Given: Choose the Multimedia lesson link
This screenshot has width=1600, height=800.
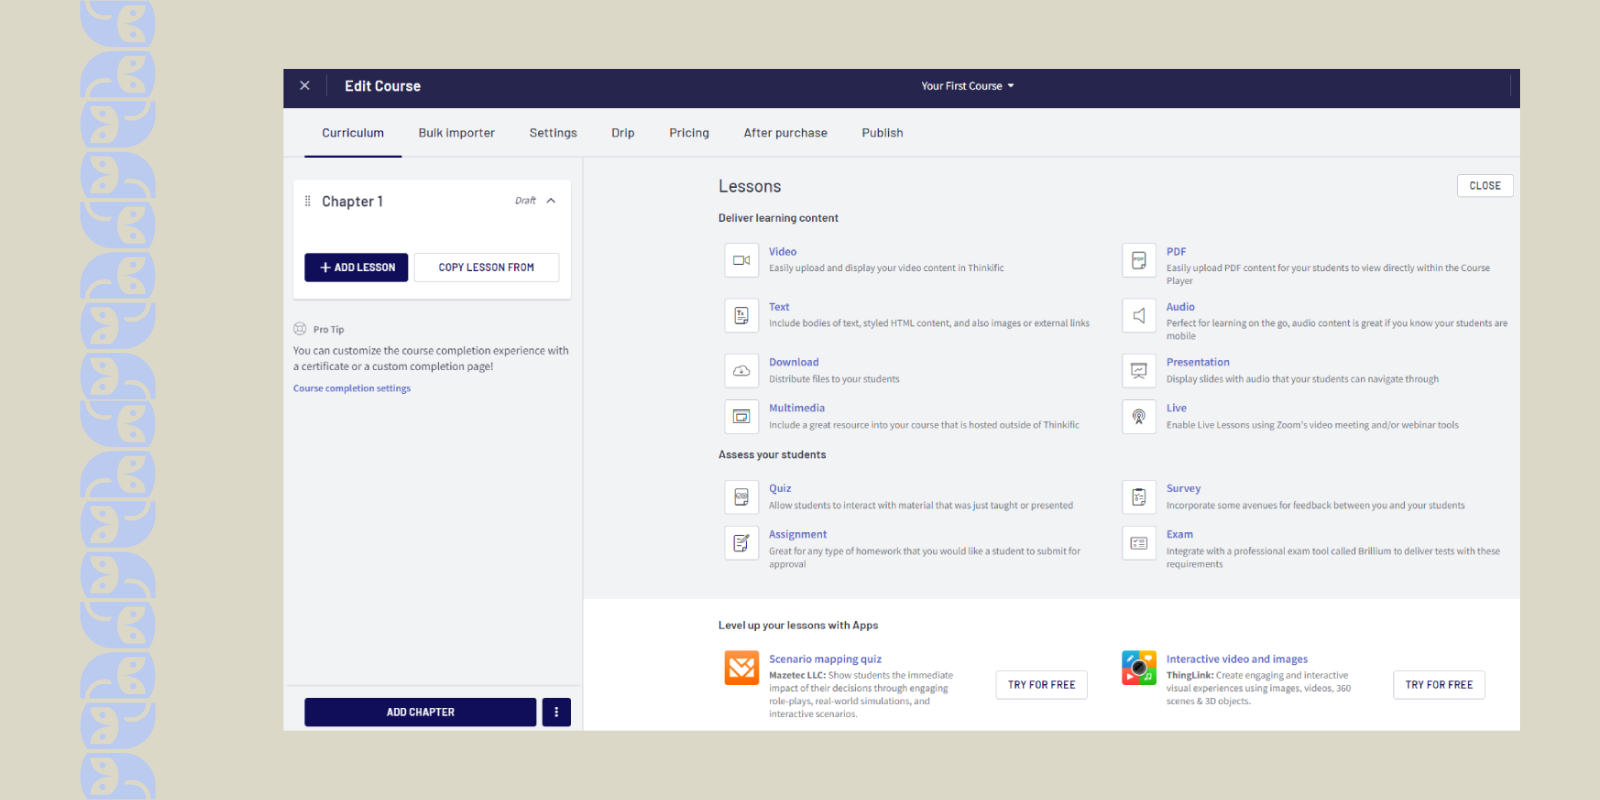Looking at the screenshot, I should pos(796,408).
